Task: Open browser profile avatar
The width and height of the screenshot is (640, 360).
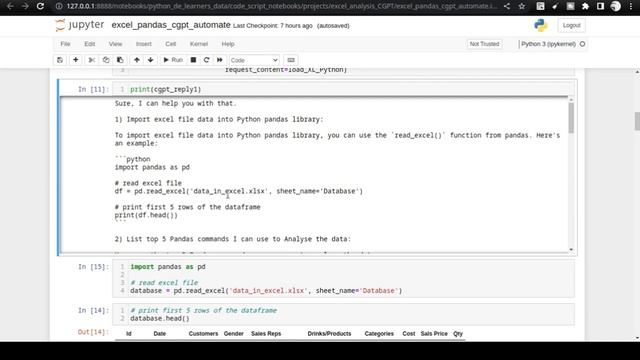Action: (616, 6)
